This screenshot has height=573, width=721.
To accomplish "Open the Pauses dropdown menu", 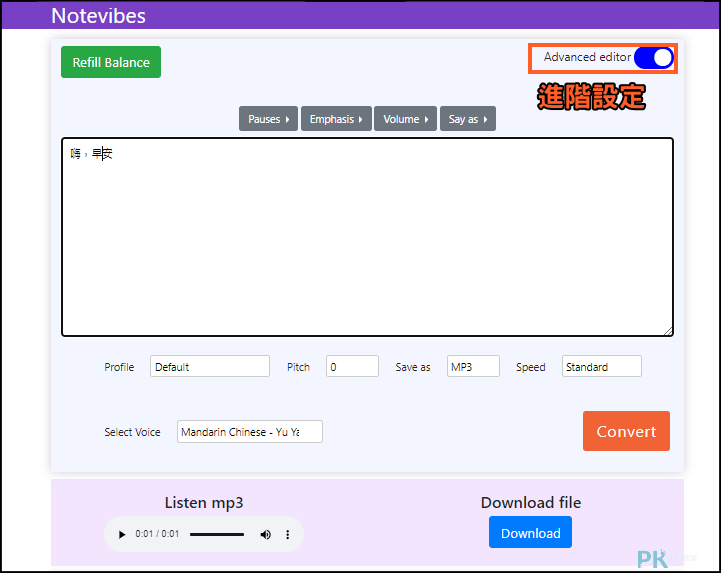I will (269, 119).
